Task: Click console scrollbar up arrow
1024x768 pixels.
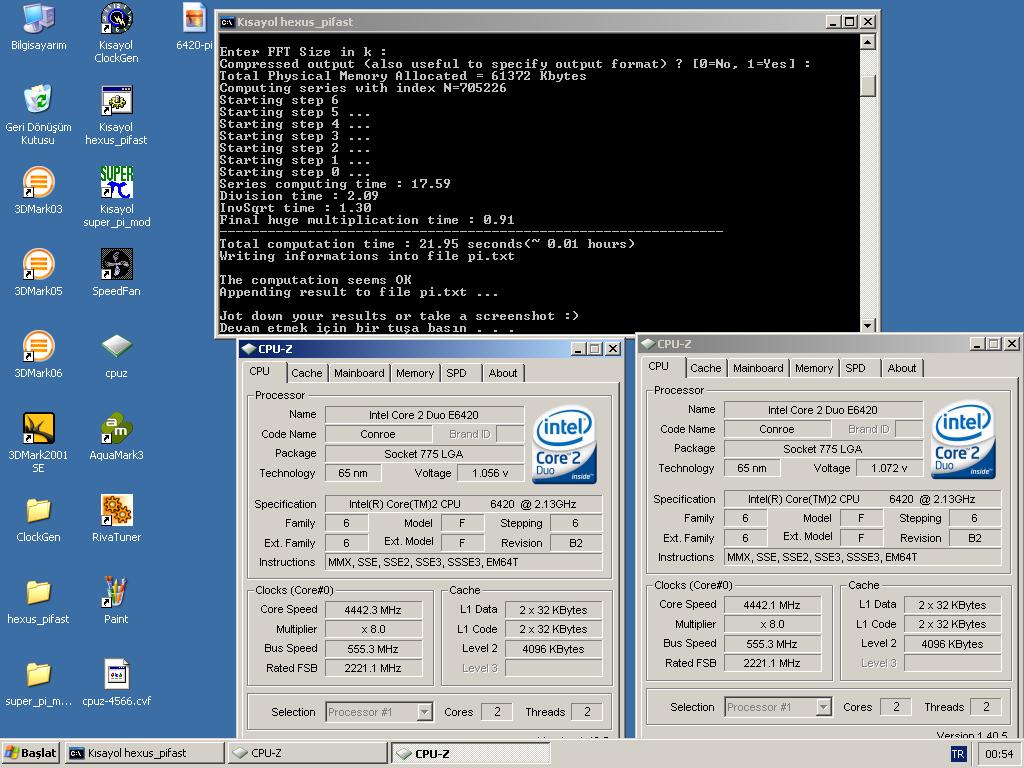Action: pyautogui.click(x=868, y=42)
